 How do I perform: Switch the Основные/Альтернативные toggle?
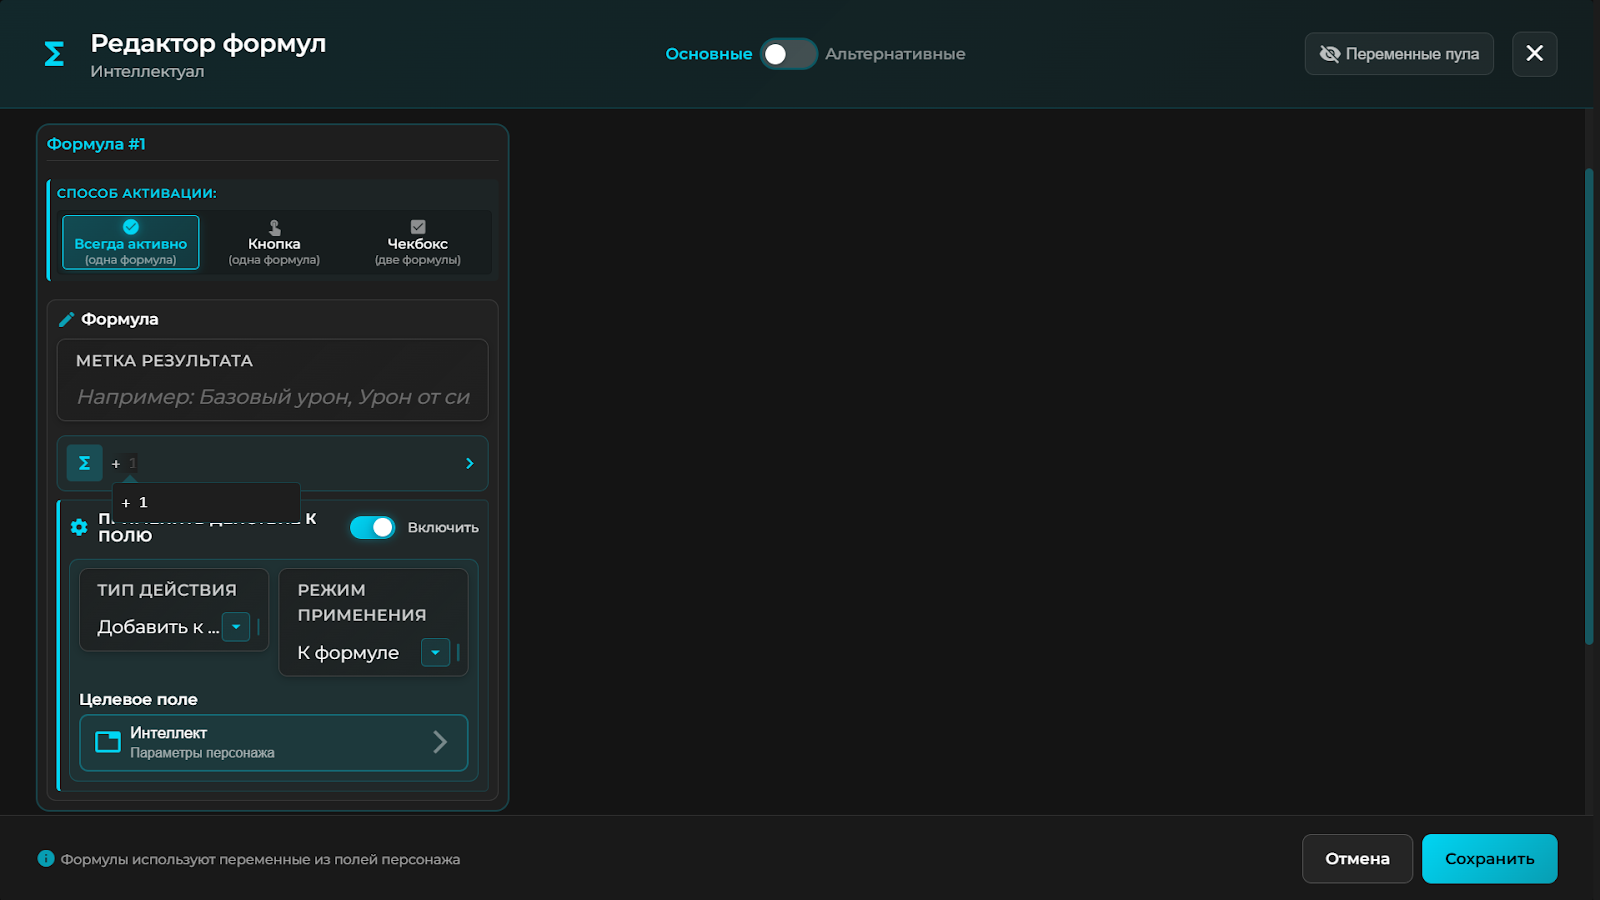788,54
